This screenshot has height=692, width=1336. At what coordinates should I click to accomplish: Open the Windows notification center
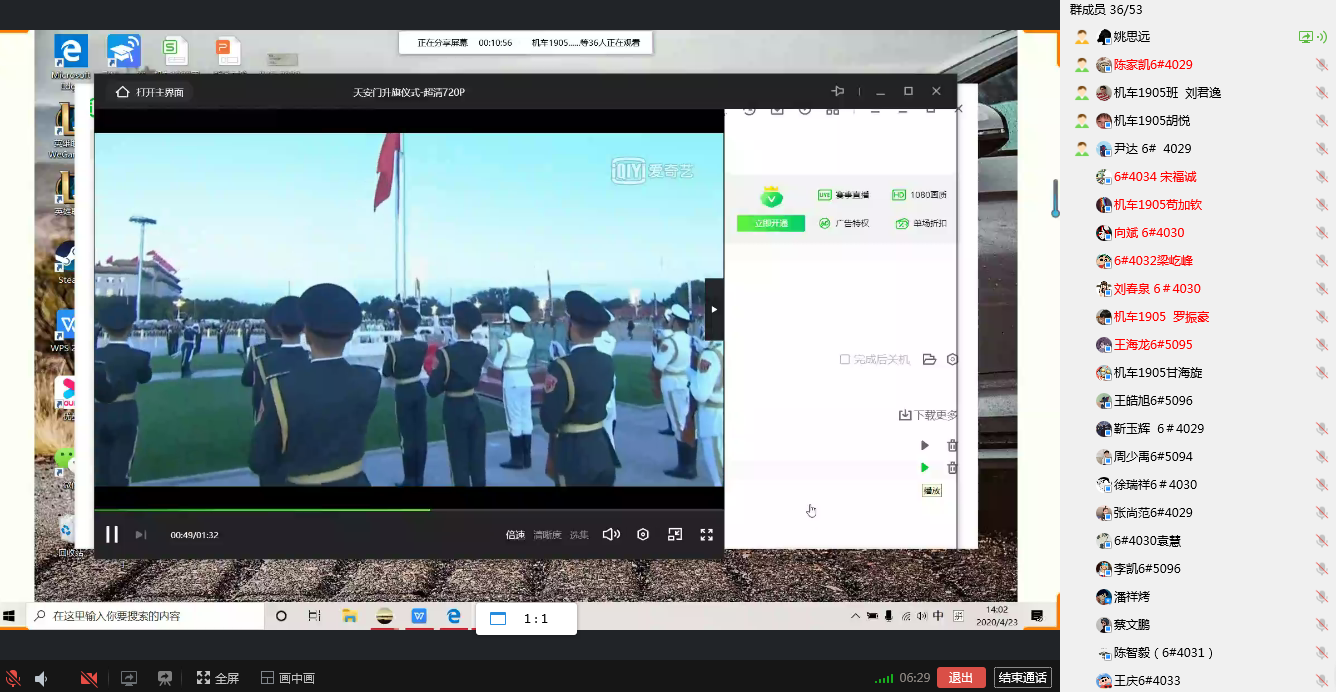click(x=1037, y=616)
